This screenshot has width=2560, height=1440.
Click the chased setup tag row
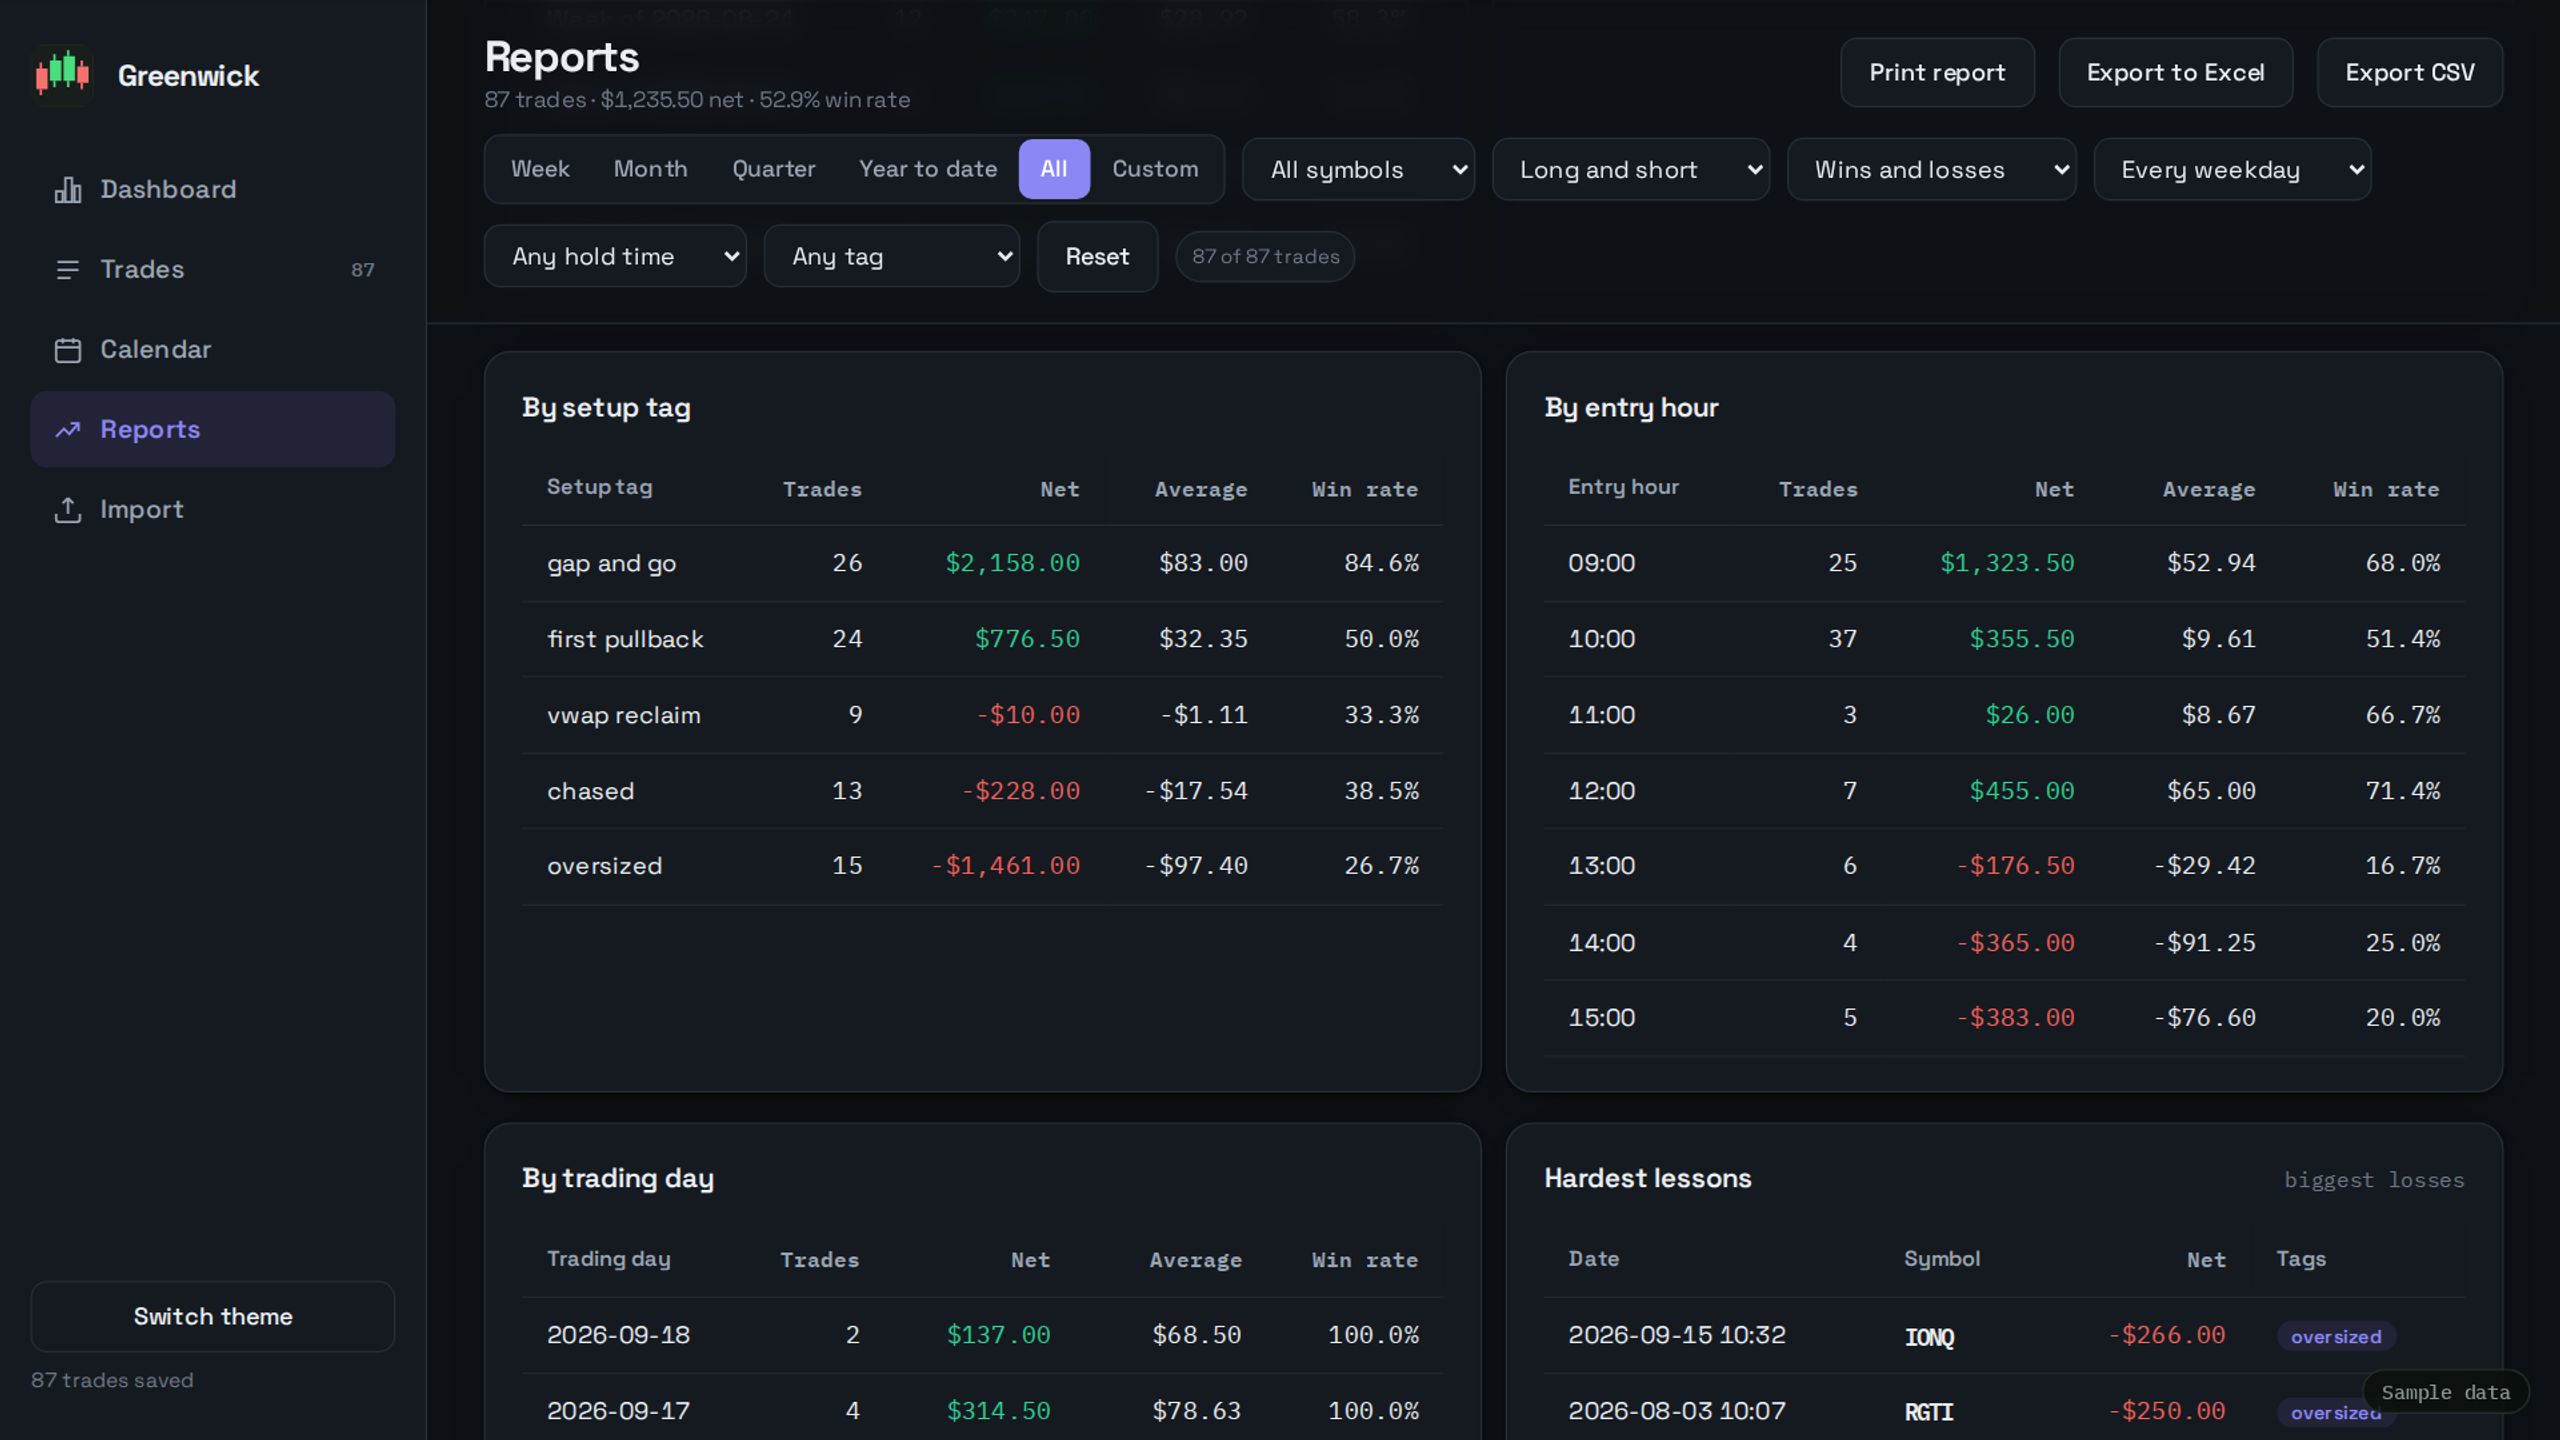pyautogui.click(x=982, y=791)
